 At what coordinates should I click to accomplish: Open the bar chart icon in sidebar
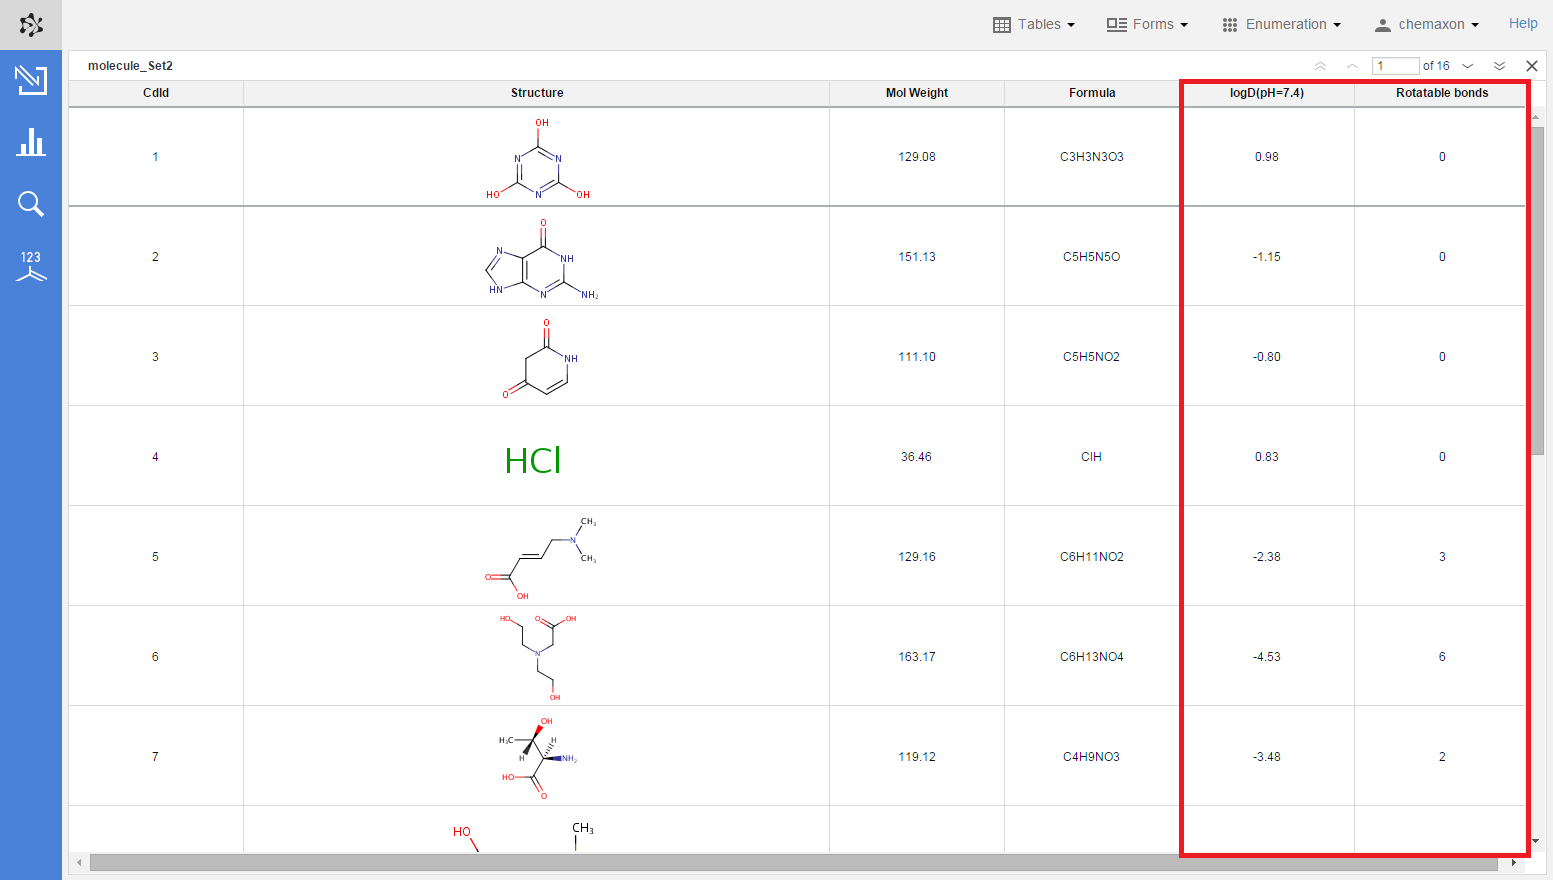pos(31,142)
